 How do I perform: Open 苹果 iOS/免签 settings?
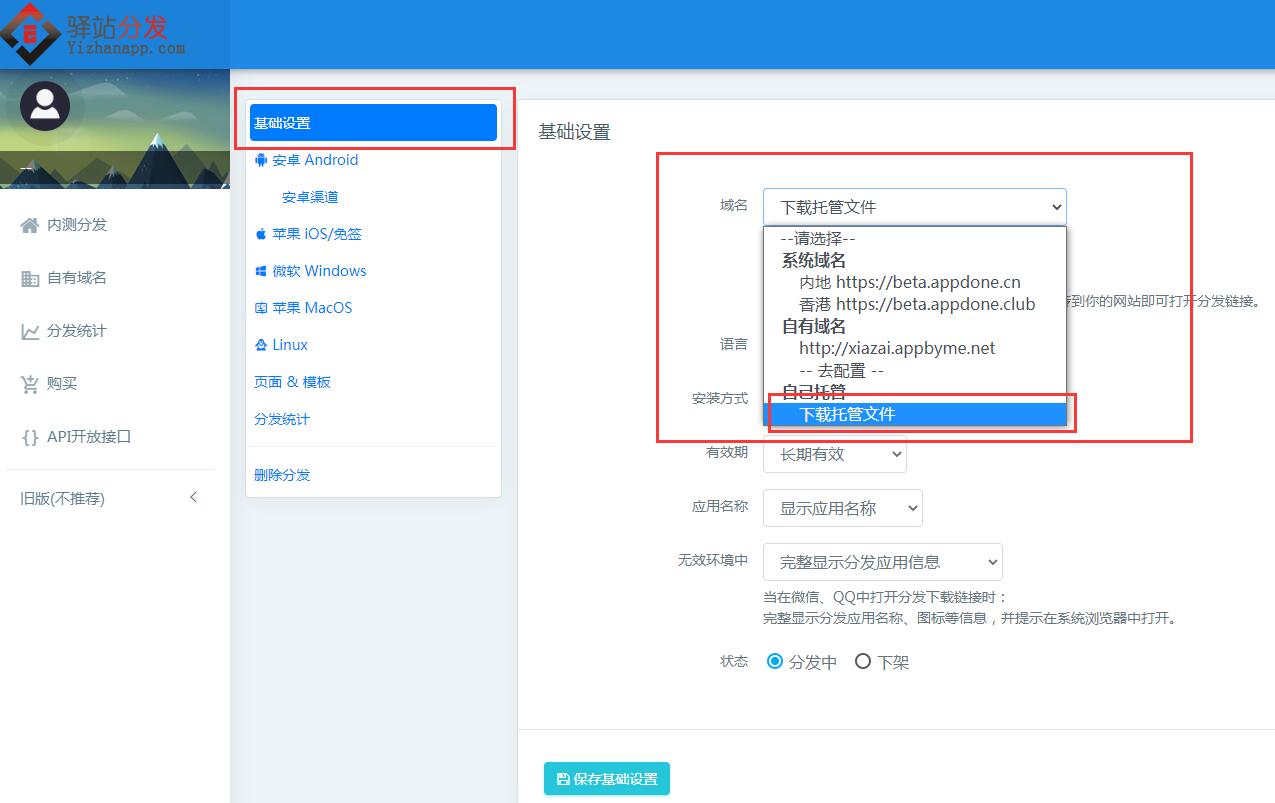[x=317, y=234]
